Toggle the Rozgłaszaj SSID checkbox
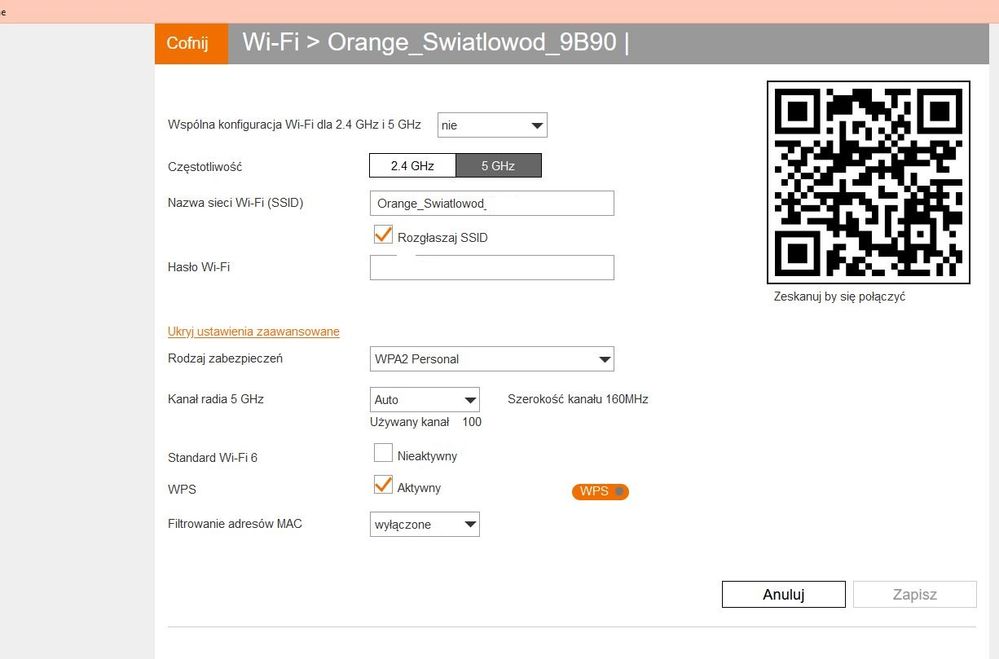The width and height of the screenshot is (999, 659). coord(383,236)
